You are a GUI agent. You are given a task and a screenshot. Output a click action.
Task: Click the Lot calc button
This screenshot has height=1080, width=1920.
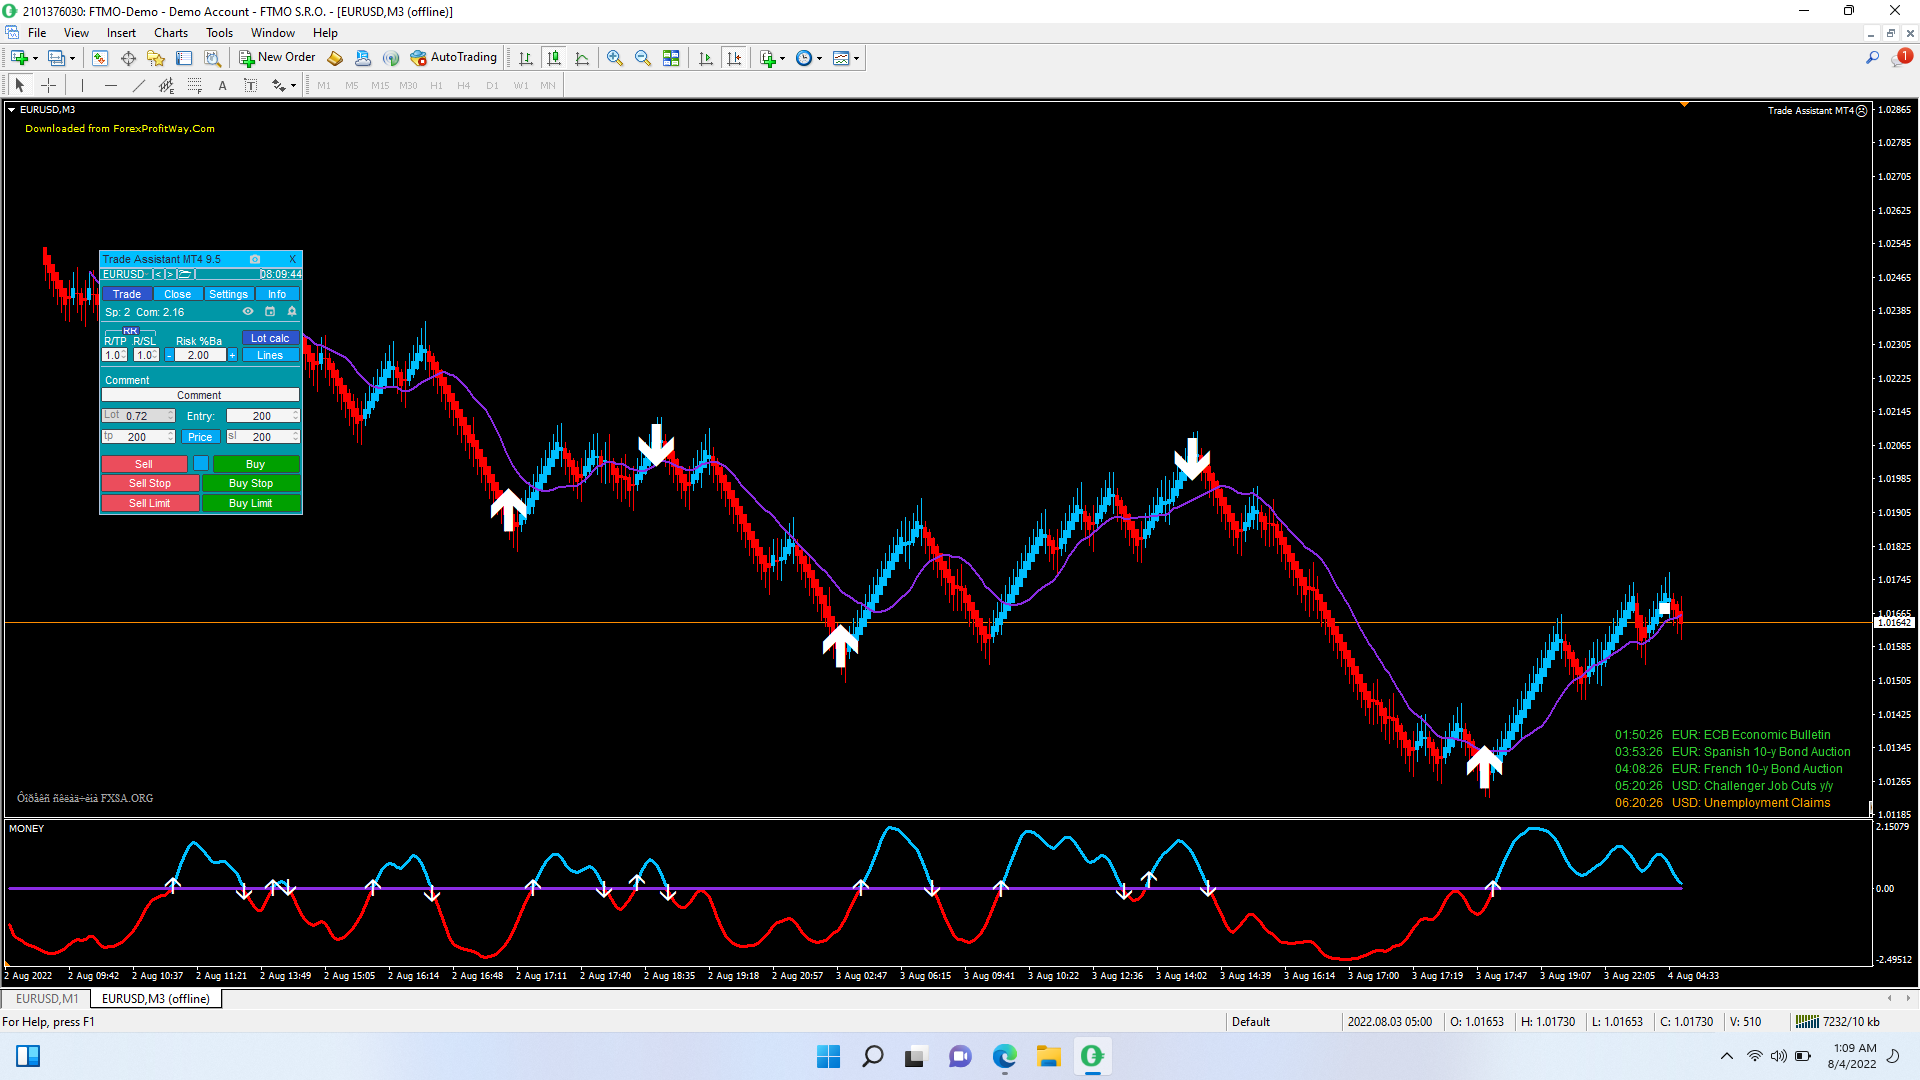pos(270,339)
